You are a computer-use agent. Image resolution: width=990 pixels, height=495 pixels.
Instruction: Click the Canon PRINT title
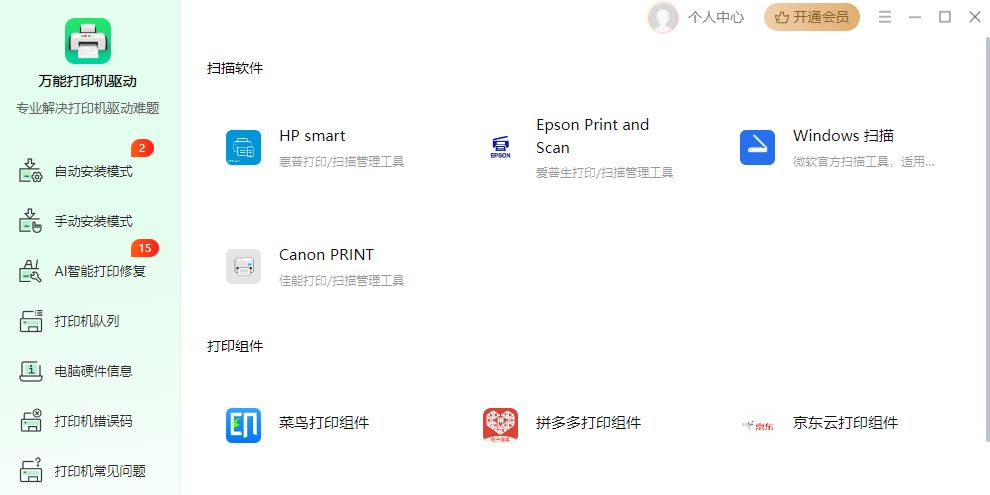[326, 254]
